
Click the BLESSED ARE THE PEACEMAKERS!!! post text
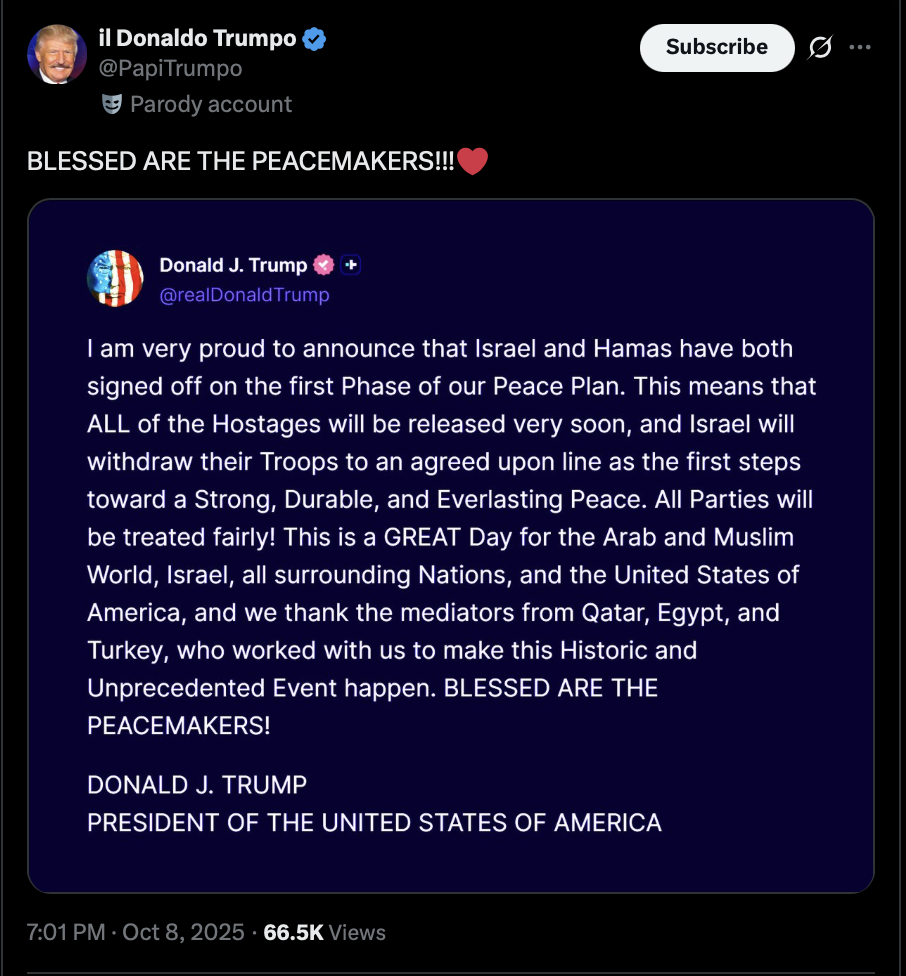tap(240, 162)
